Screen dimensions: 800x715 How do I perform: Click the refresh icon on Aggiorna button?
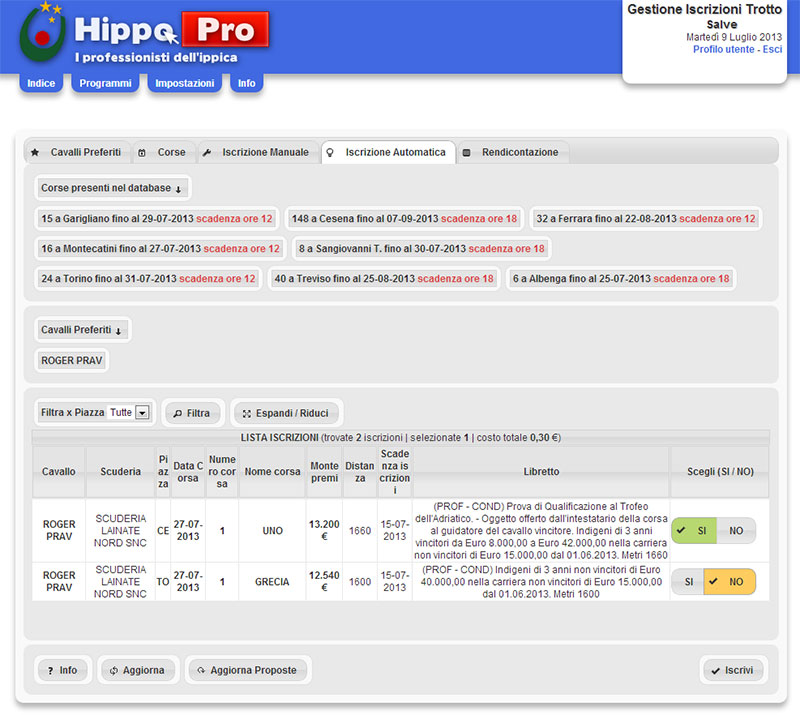click(x=114, y=670)
